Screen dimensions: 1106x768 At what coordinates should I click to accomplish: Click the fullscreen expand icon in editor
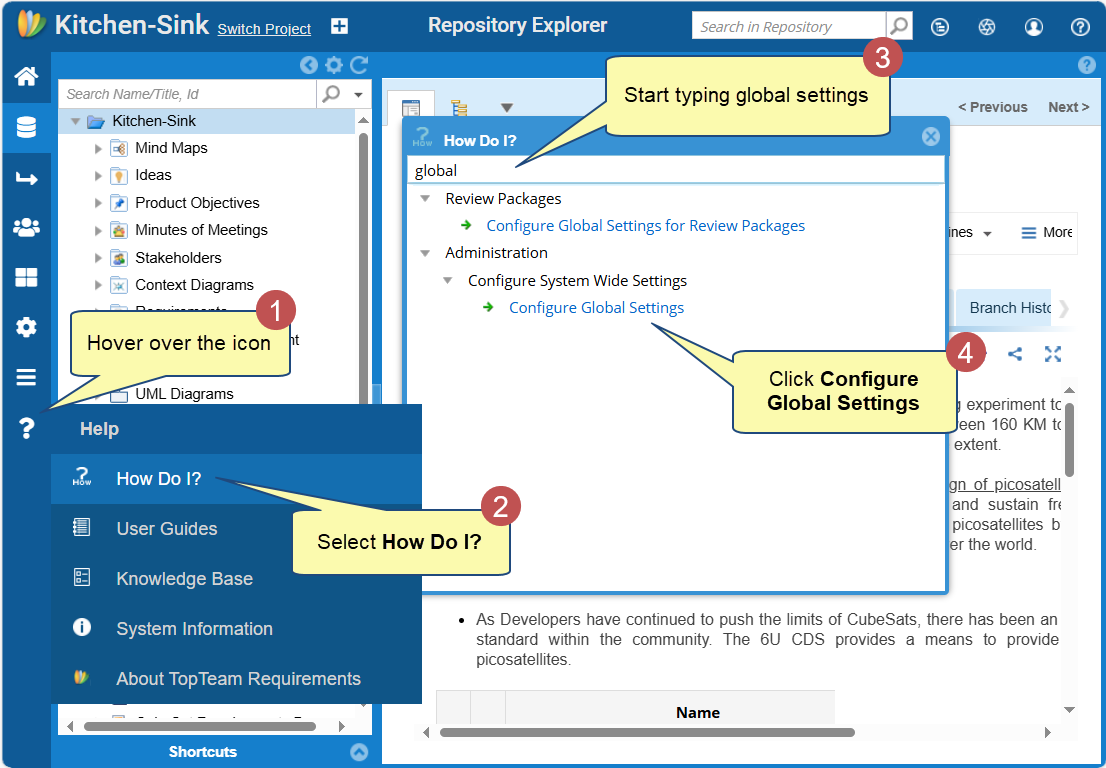coord(1052,354)
